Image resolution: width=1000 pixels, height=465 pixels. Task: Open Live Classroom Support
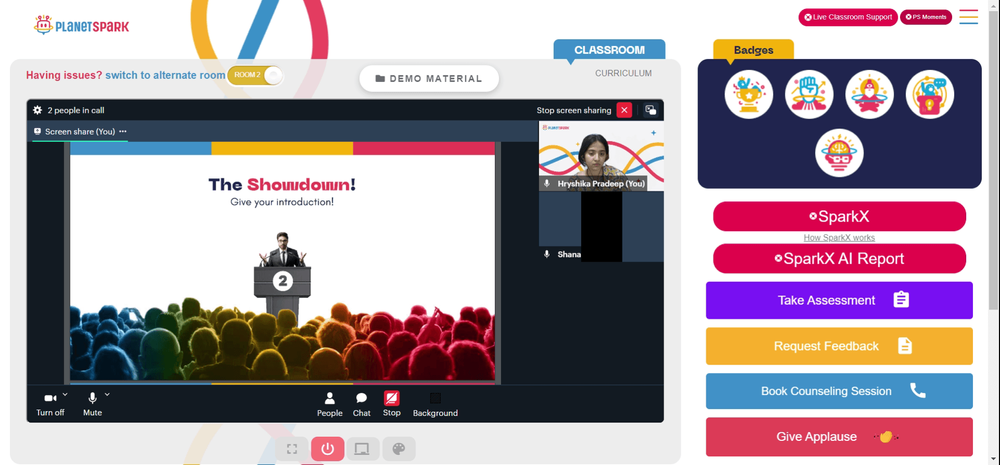pos(848,17)
